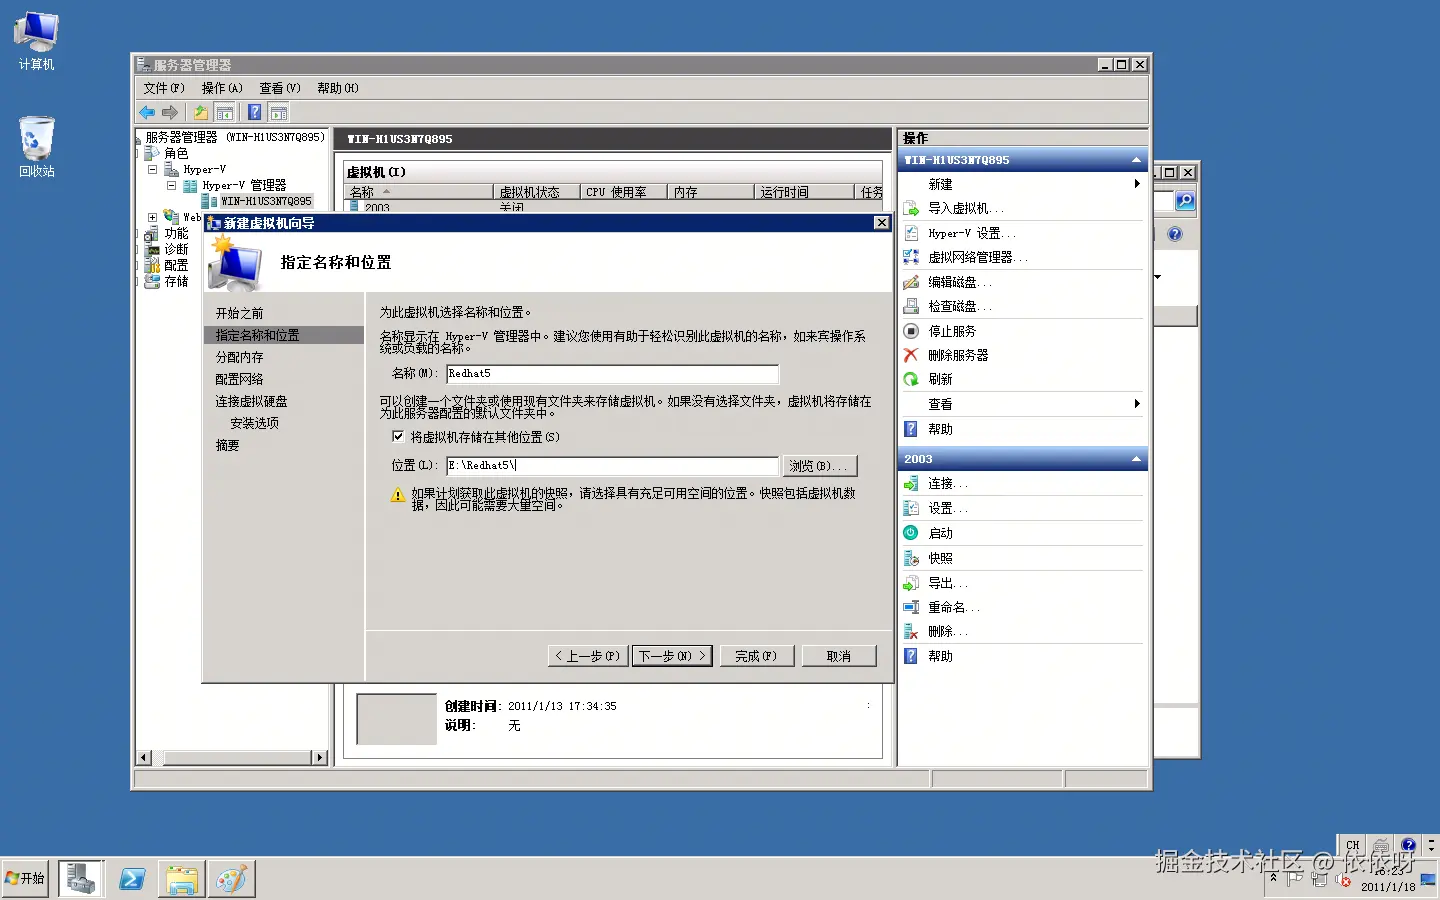The width and height of the screenshot is (1440, 900).
Task: Click 重命名 rename action
Action: (953, 607)
